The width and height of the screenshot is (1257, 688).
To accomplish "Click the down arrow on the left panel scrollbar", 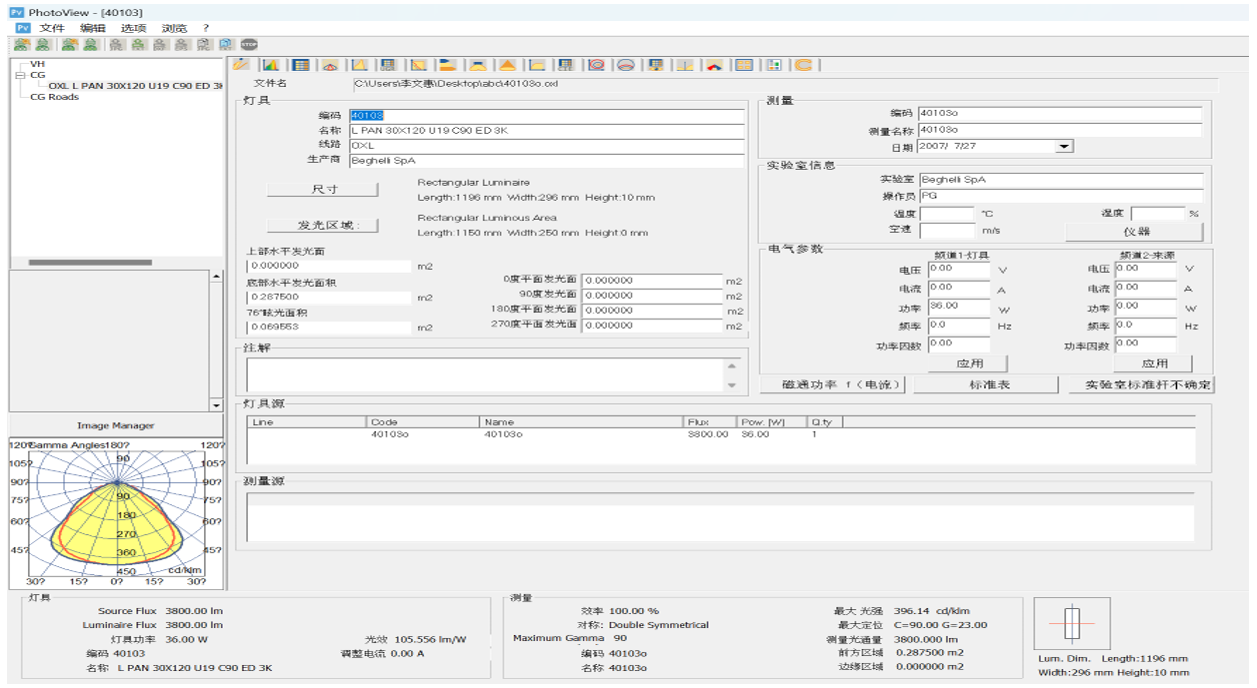I will click(x=216, y=405).
